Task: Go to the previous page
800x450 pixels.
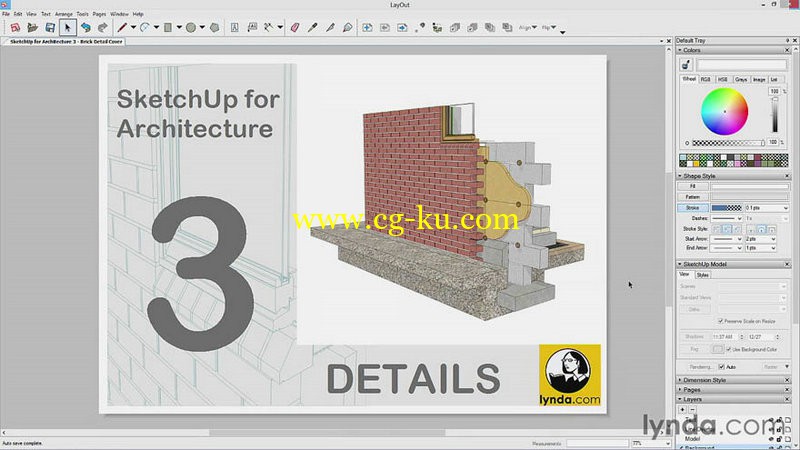Action: point(385,28)
